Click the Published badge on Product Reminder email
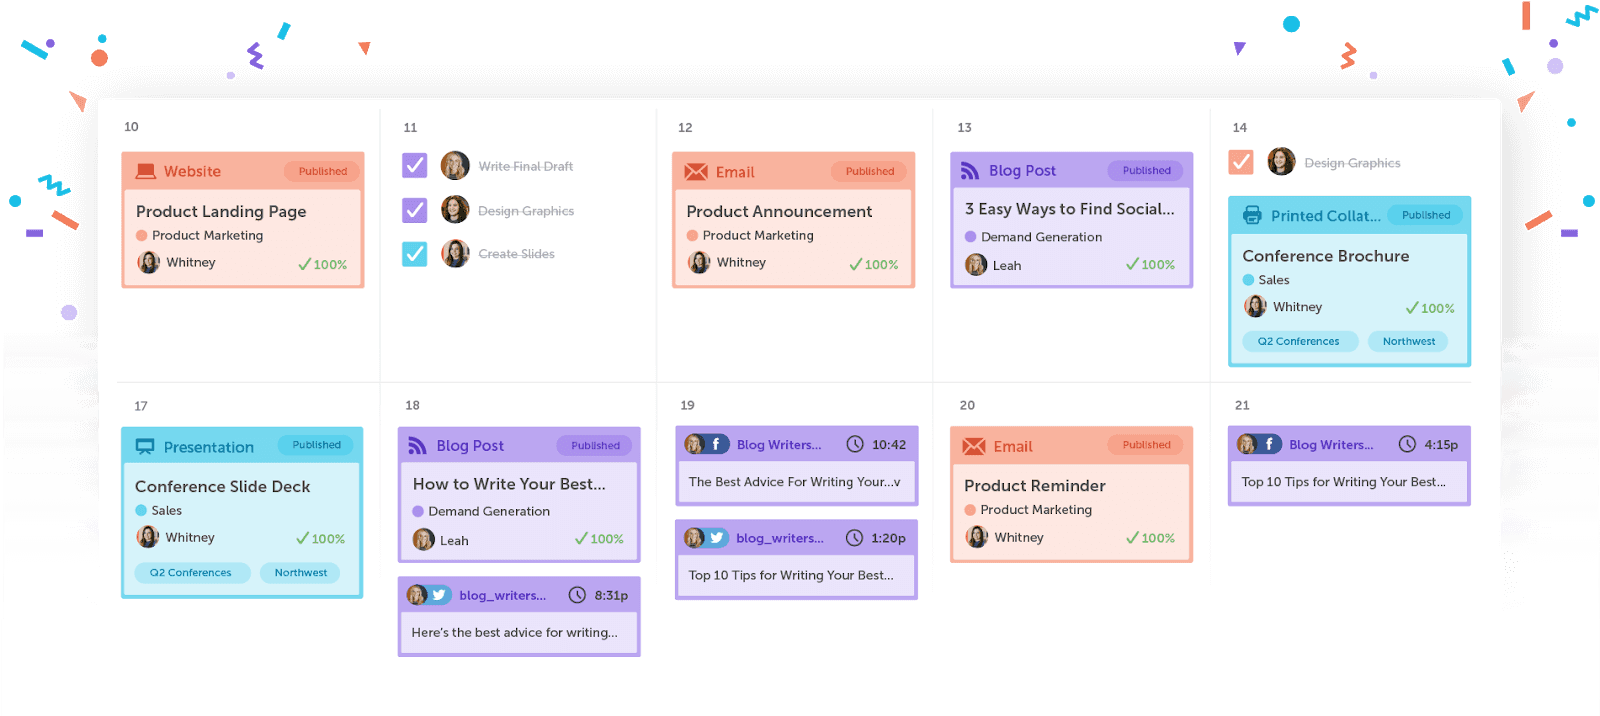This screenshot has width=1600, height=716. point(1146,445)
